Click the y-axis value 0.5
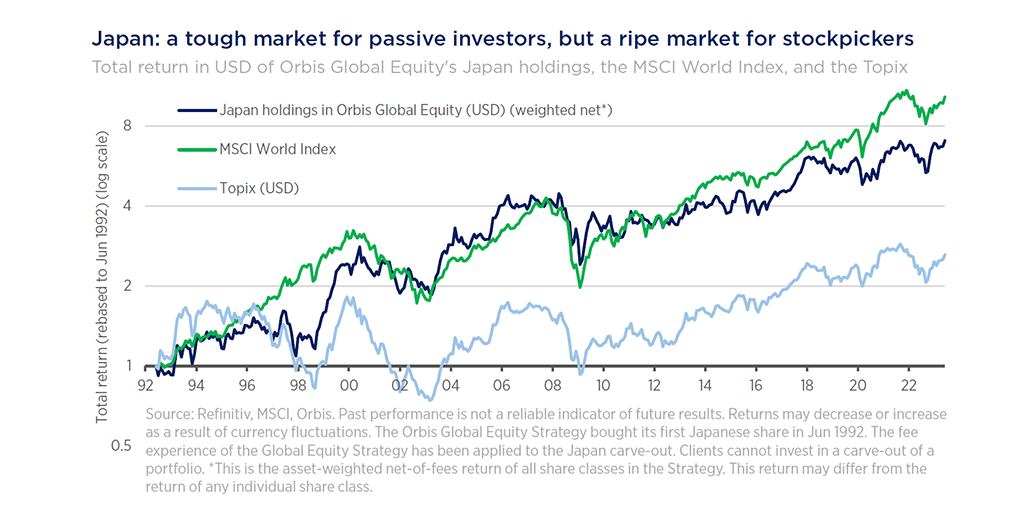 coord(122,445)
